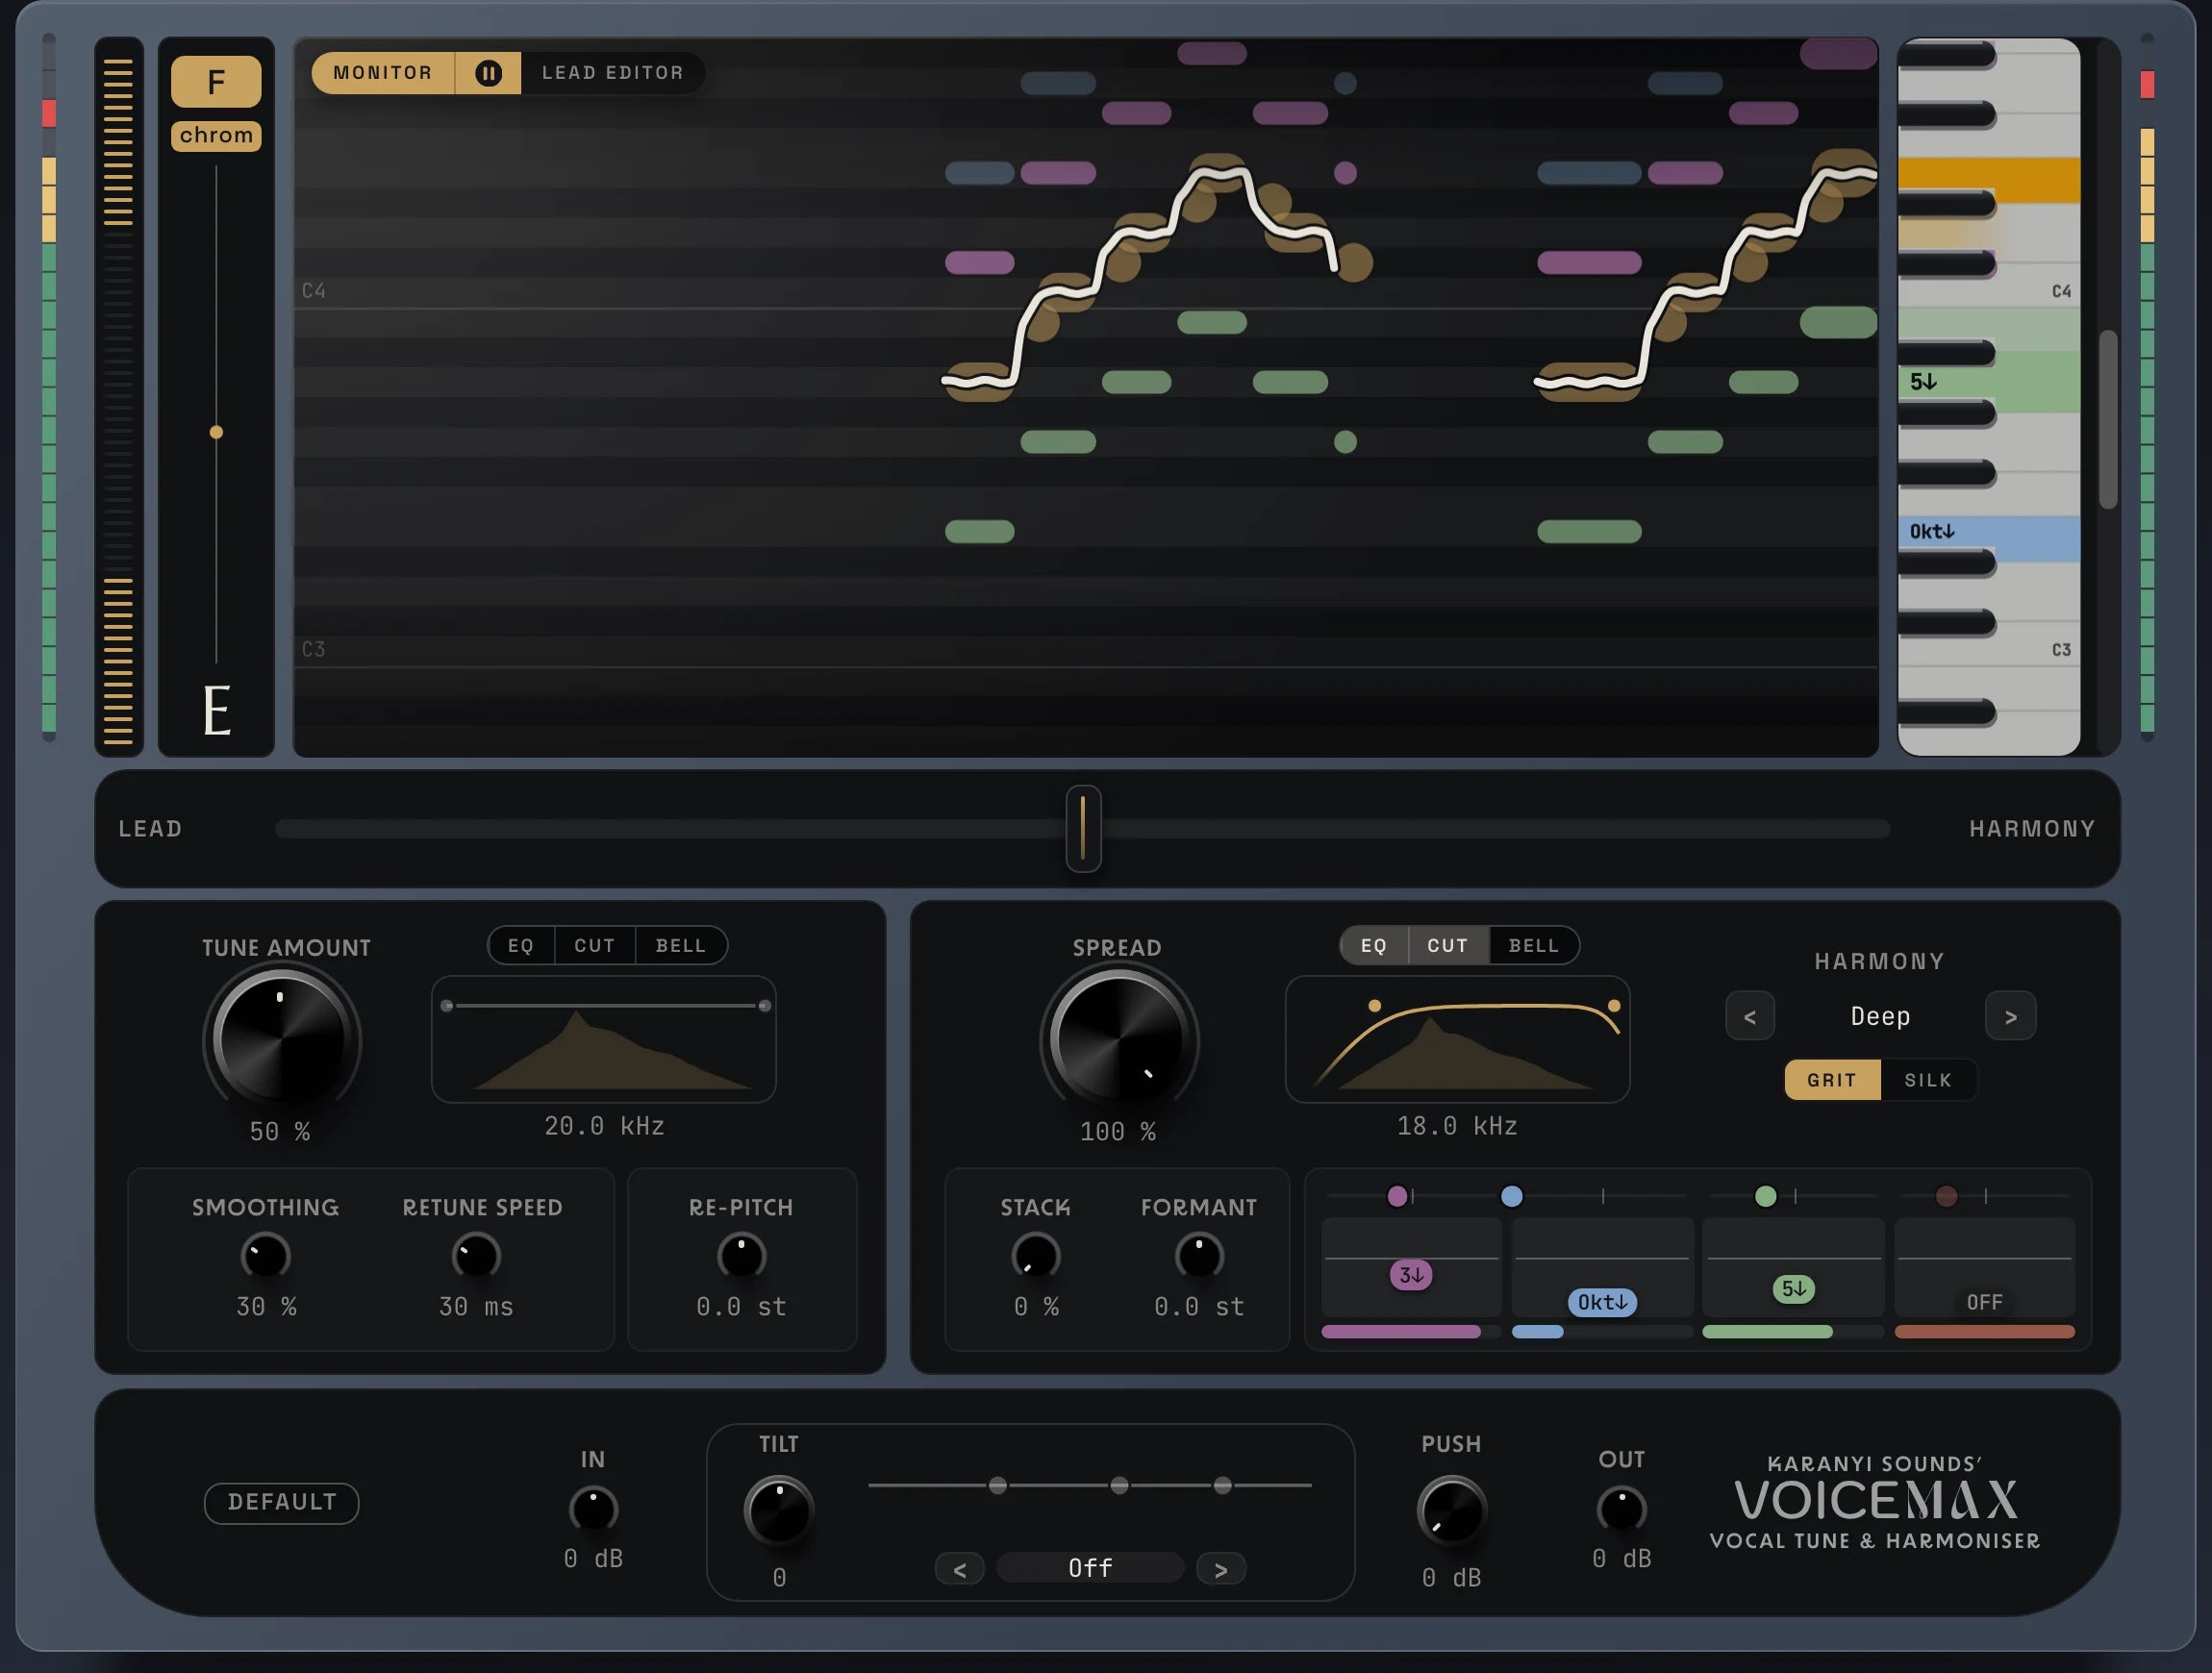2212x1673 pixels.
Task: Switch to the LEAD EDITOR tab
Action: click(612, 73)
